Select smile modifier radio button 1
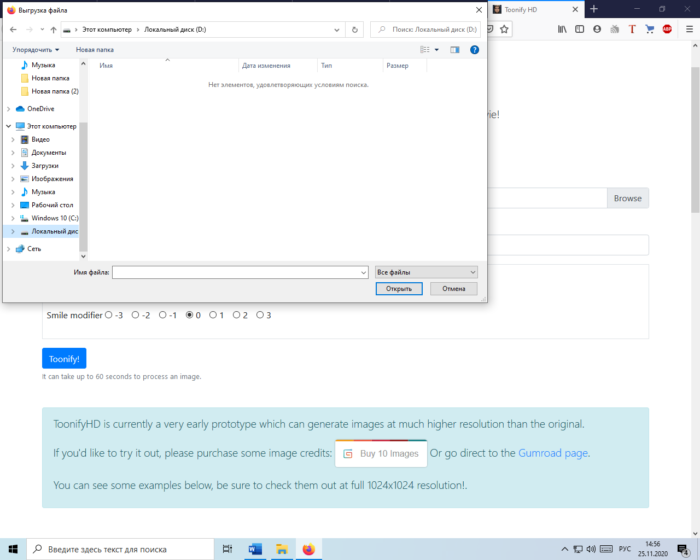Screen dimensions: 700x560 point(212,315)
